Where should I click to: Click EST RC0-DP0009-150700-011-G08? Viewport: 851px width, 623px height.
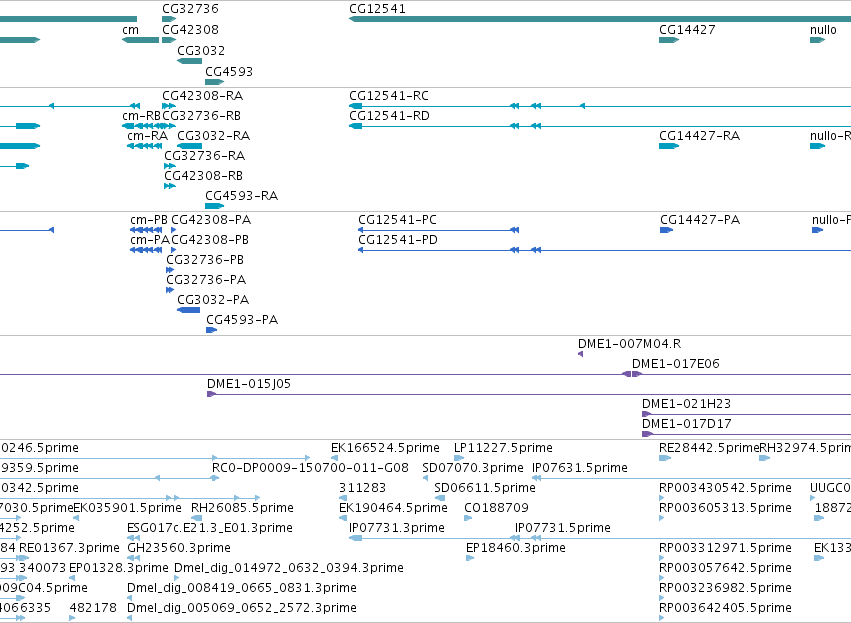pos(310,468)
